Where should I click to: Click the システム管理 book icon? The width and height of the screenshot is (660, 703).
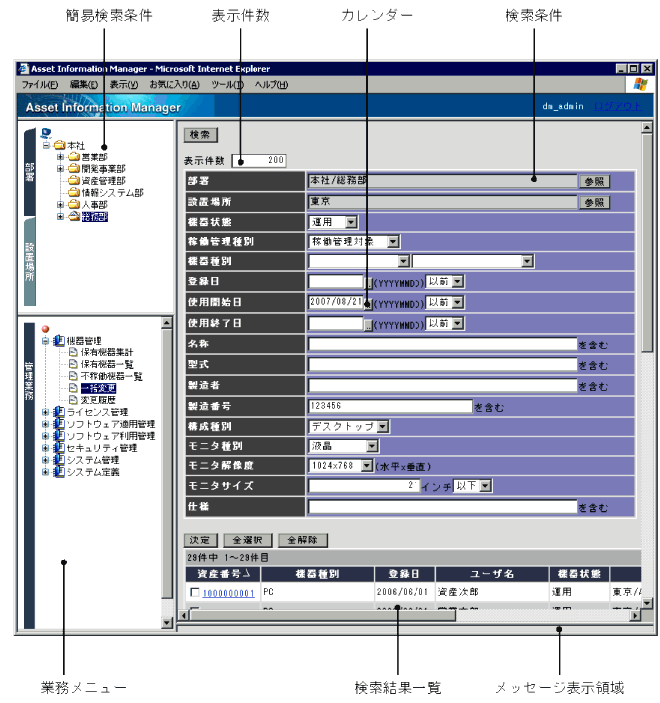[x=59, y=460]
